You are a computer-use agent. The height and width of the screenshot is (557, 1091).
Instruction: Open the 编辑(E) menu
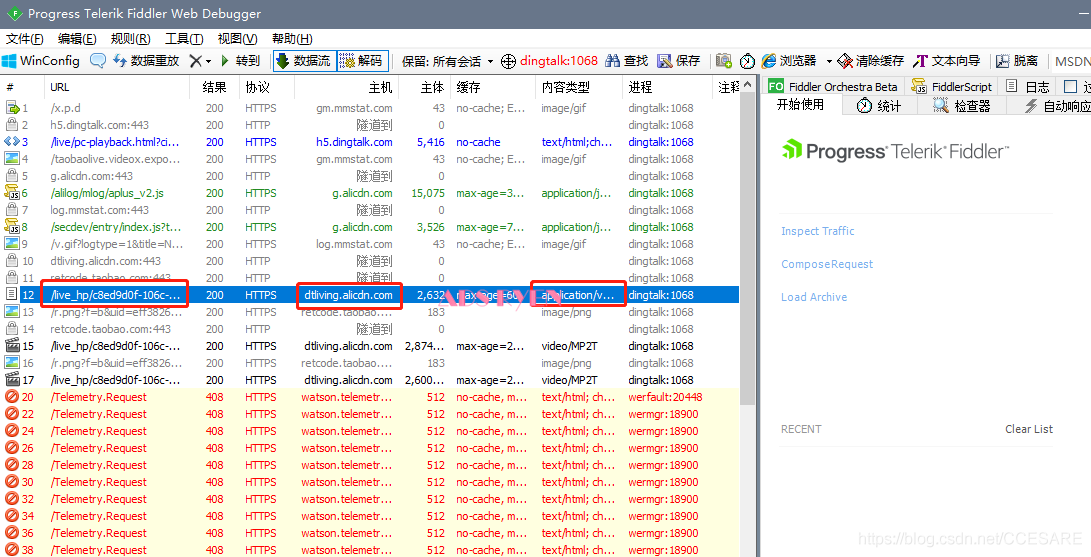pyautogui.click(x=77, y=39)
